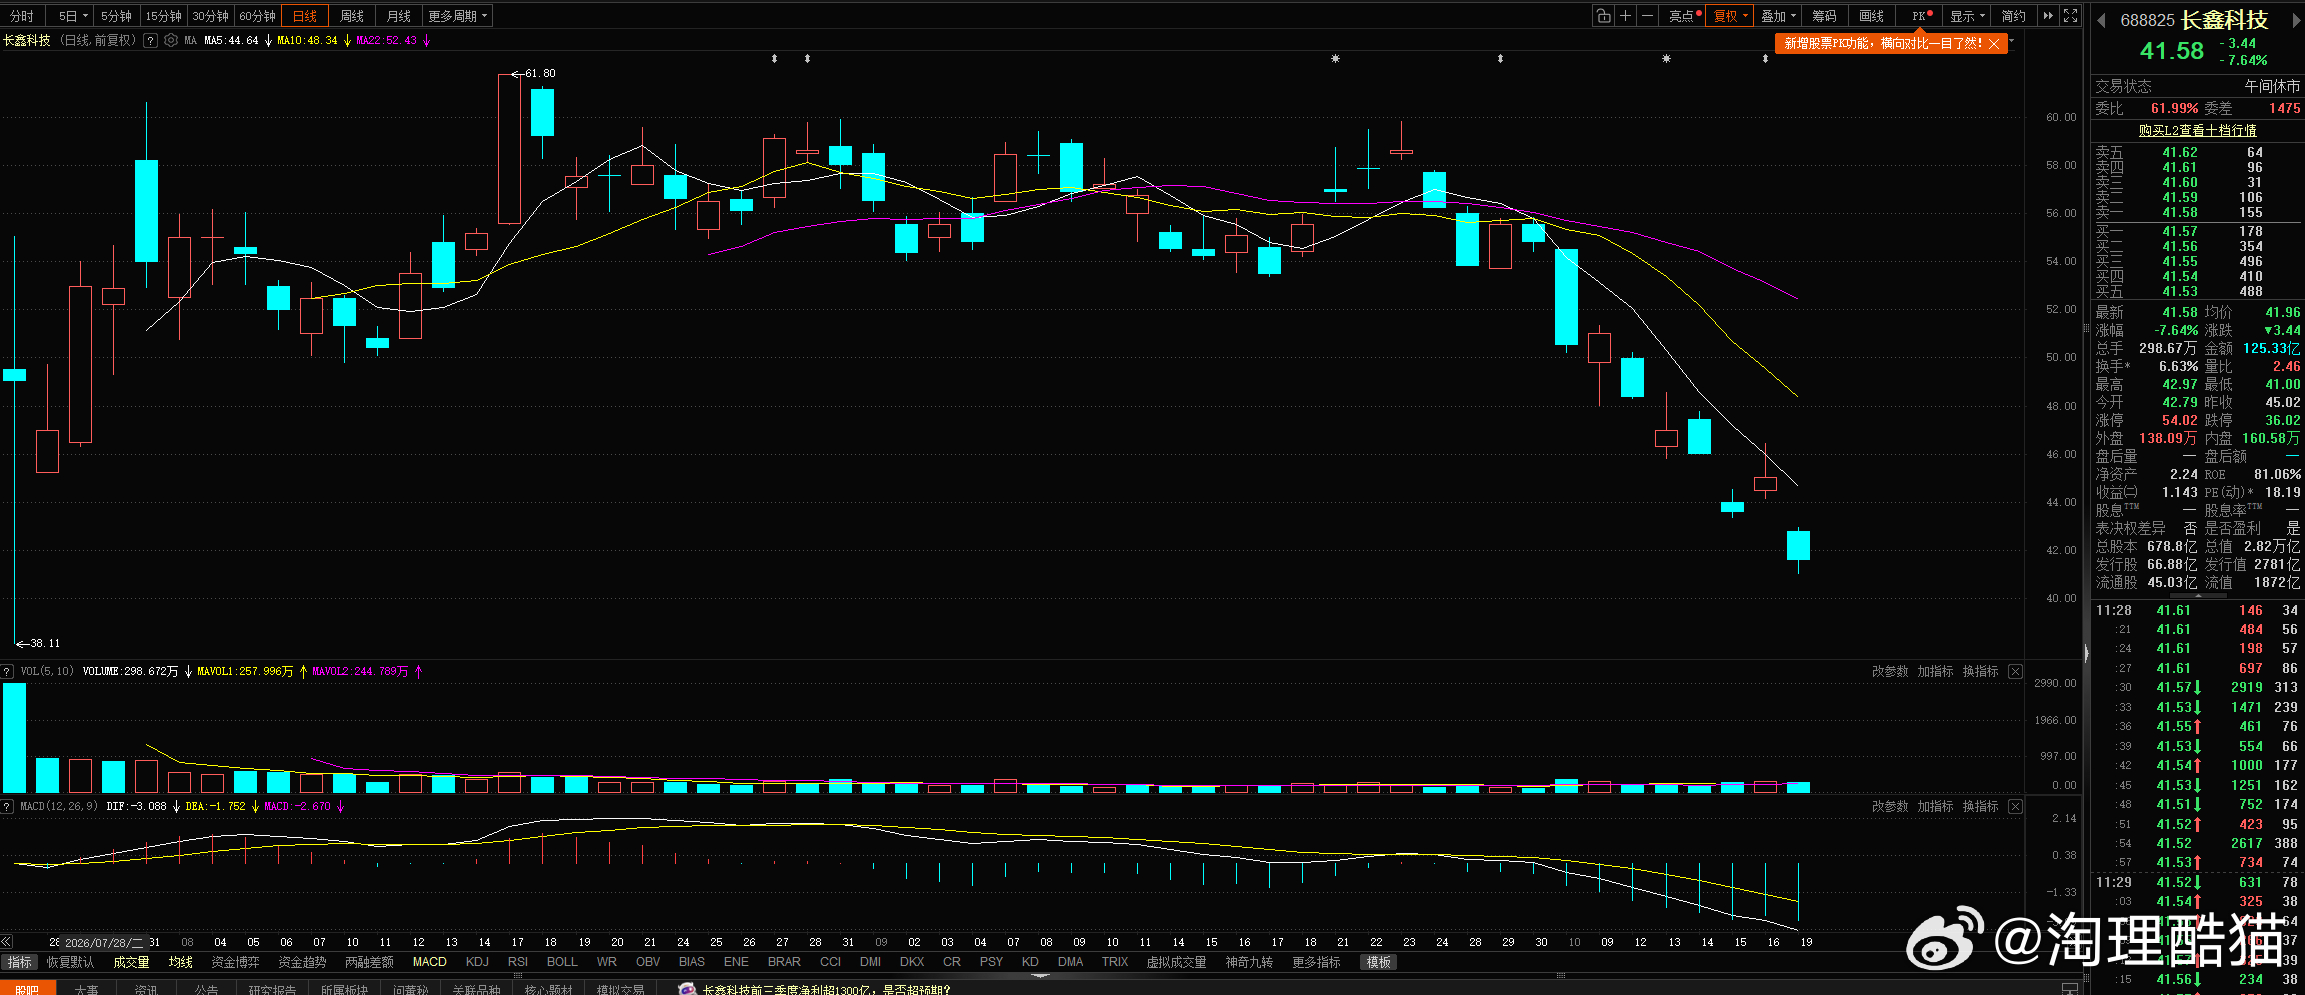Click the fullscreen expand icon

click(2070, 16)
